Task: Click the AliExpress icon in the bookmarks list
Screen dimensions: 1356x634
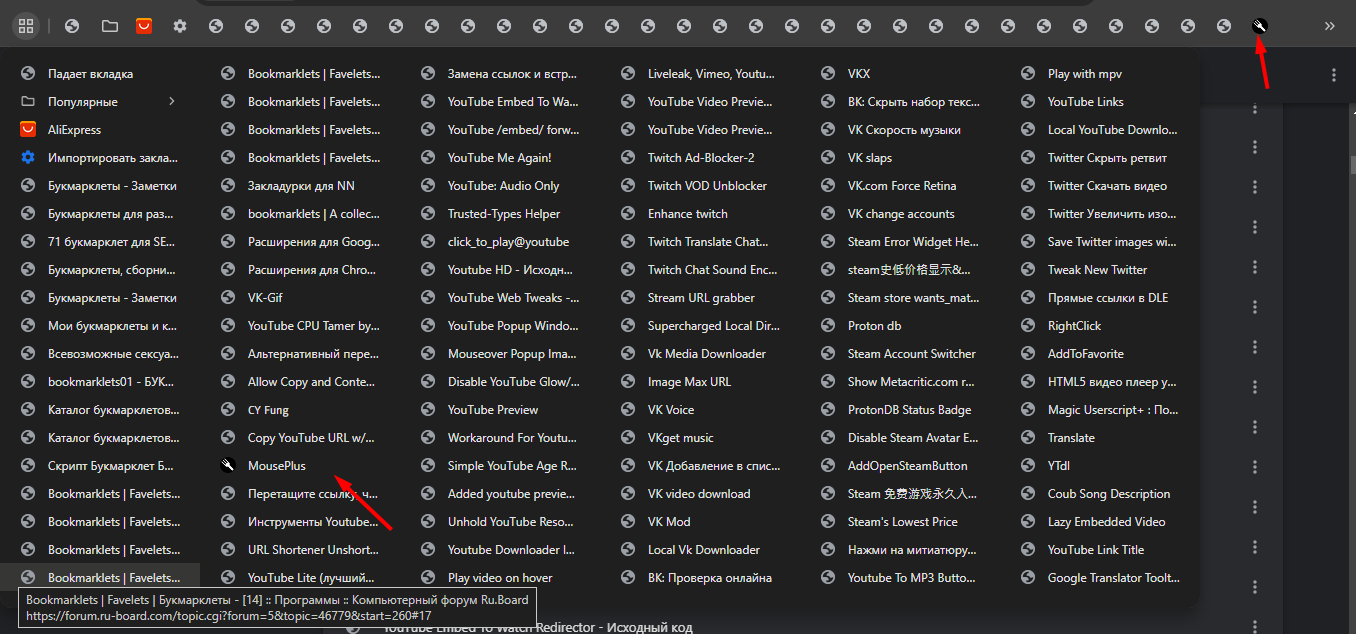Action: pos(28,130)
